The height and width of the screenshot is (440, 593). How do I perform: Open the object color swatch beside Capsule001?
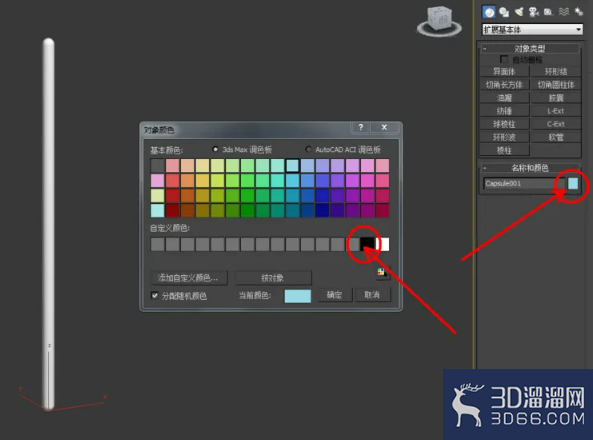pos(573,183)
